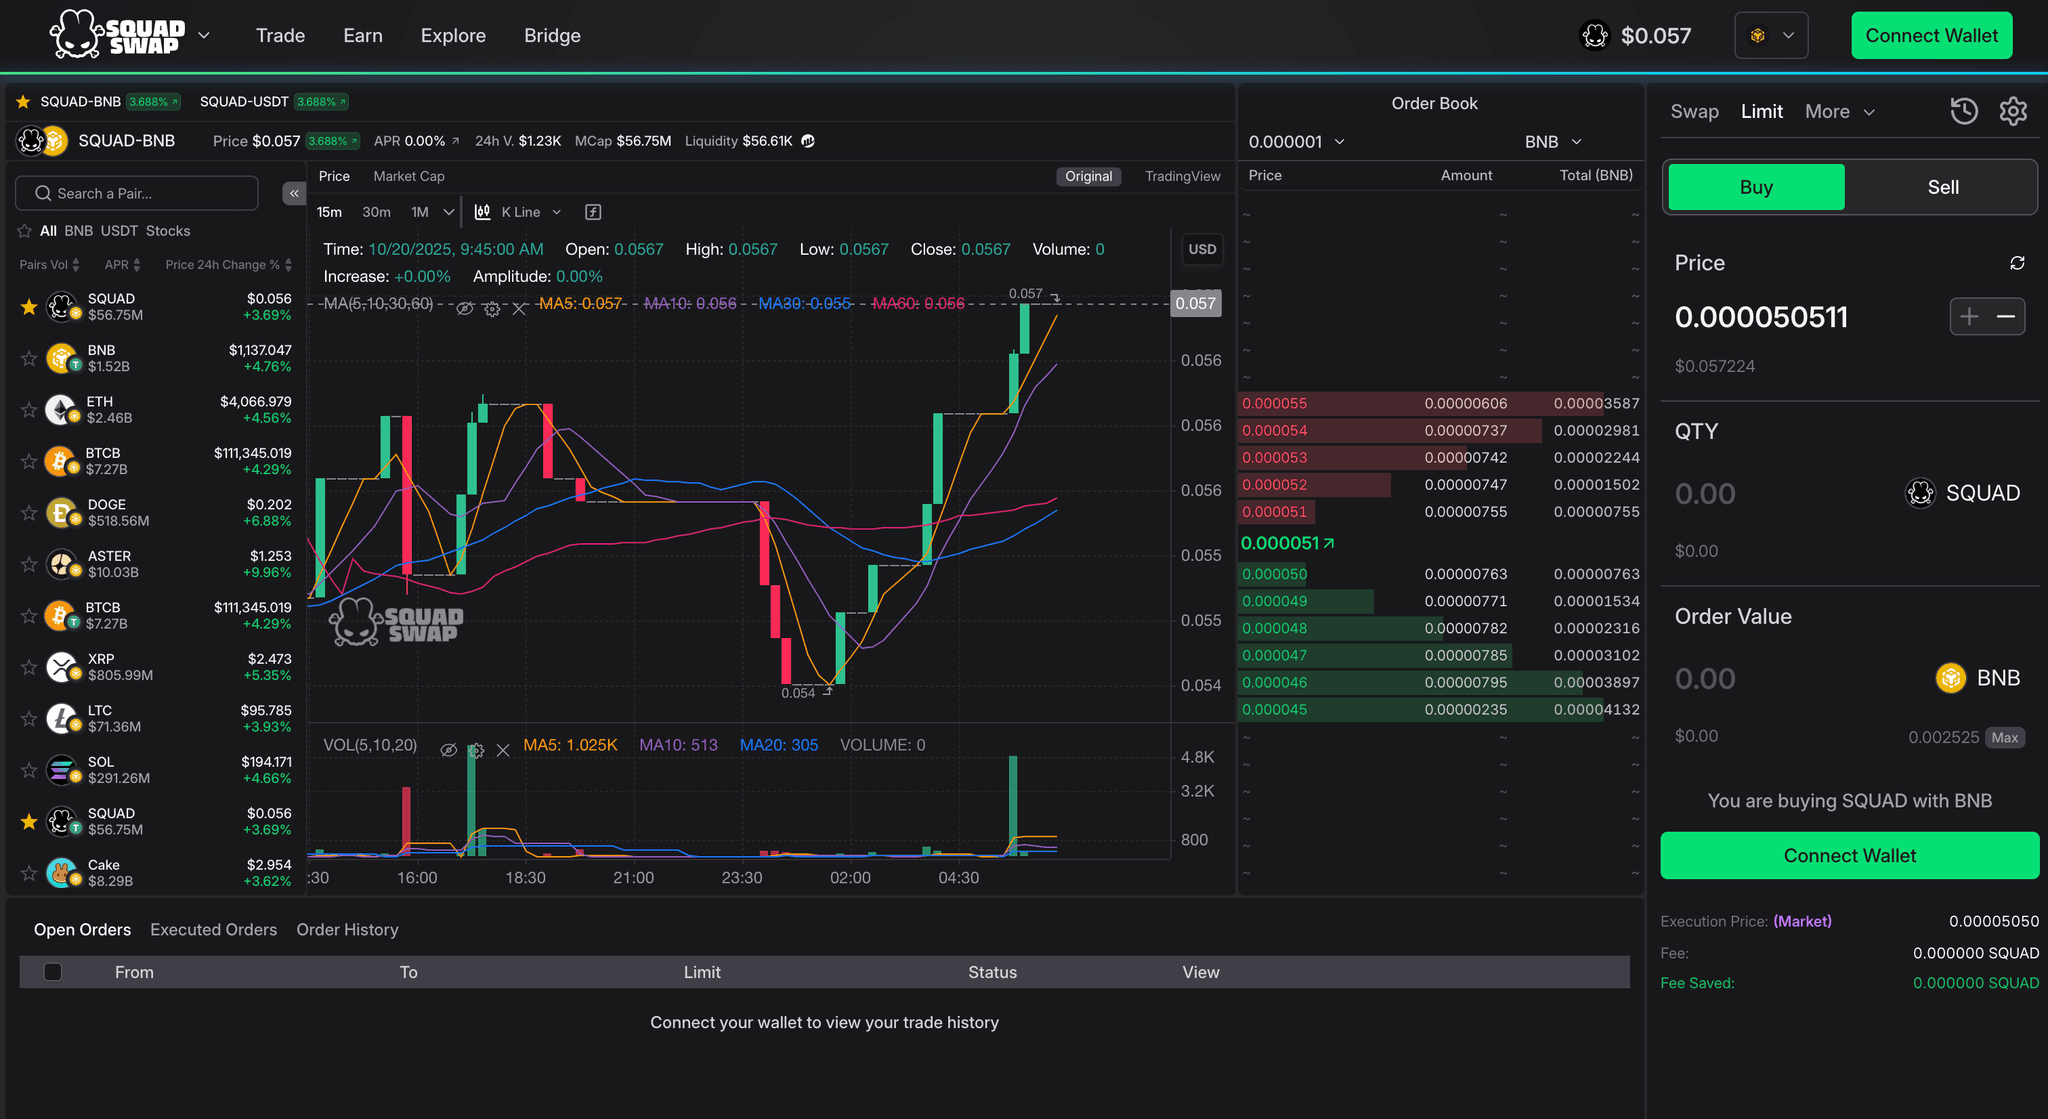The image size is (2048, 1119).
Task: Hide the volume indicator with its eye icon
Action: (x=448, y=750)
